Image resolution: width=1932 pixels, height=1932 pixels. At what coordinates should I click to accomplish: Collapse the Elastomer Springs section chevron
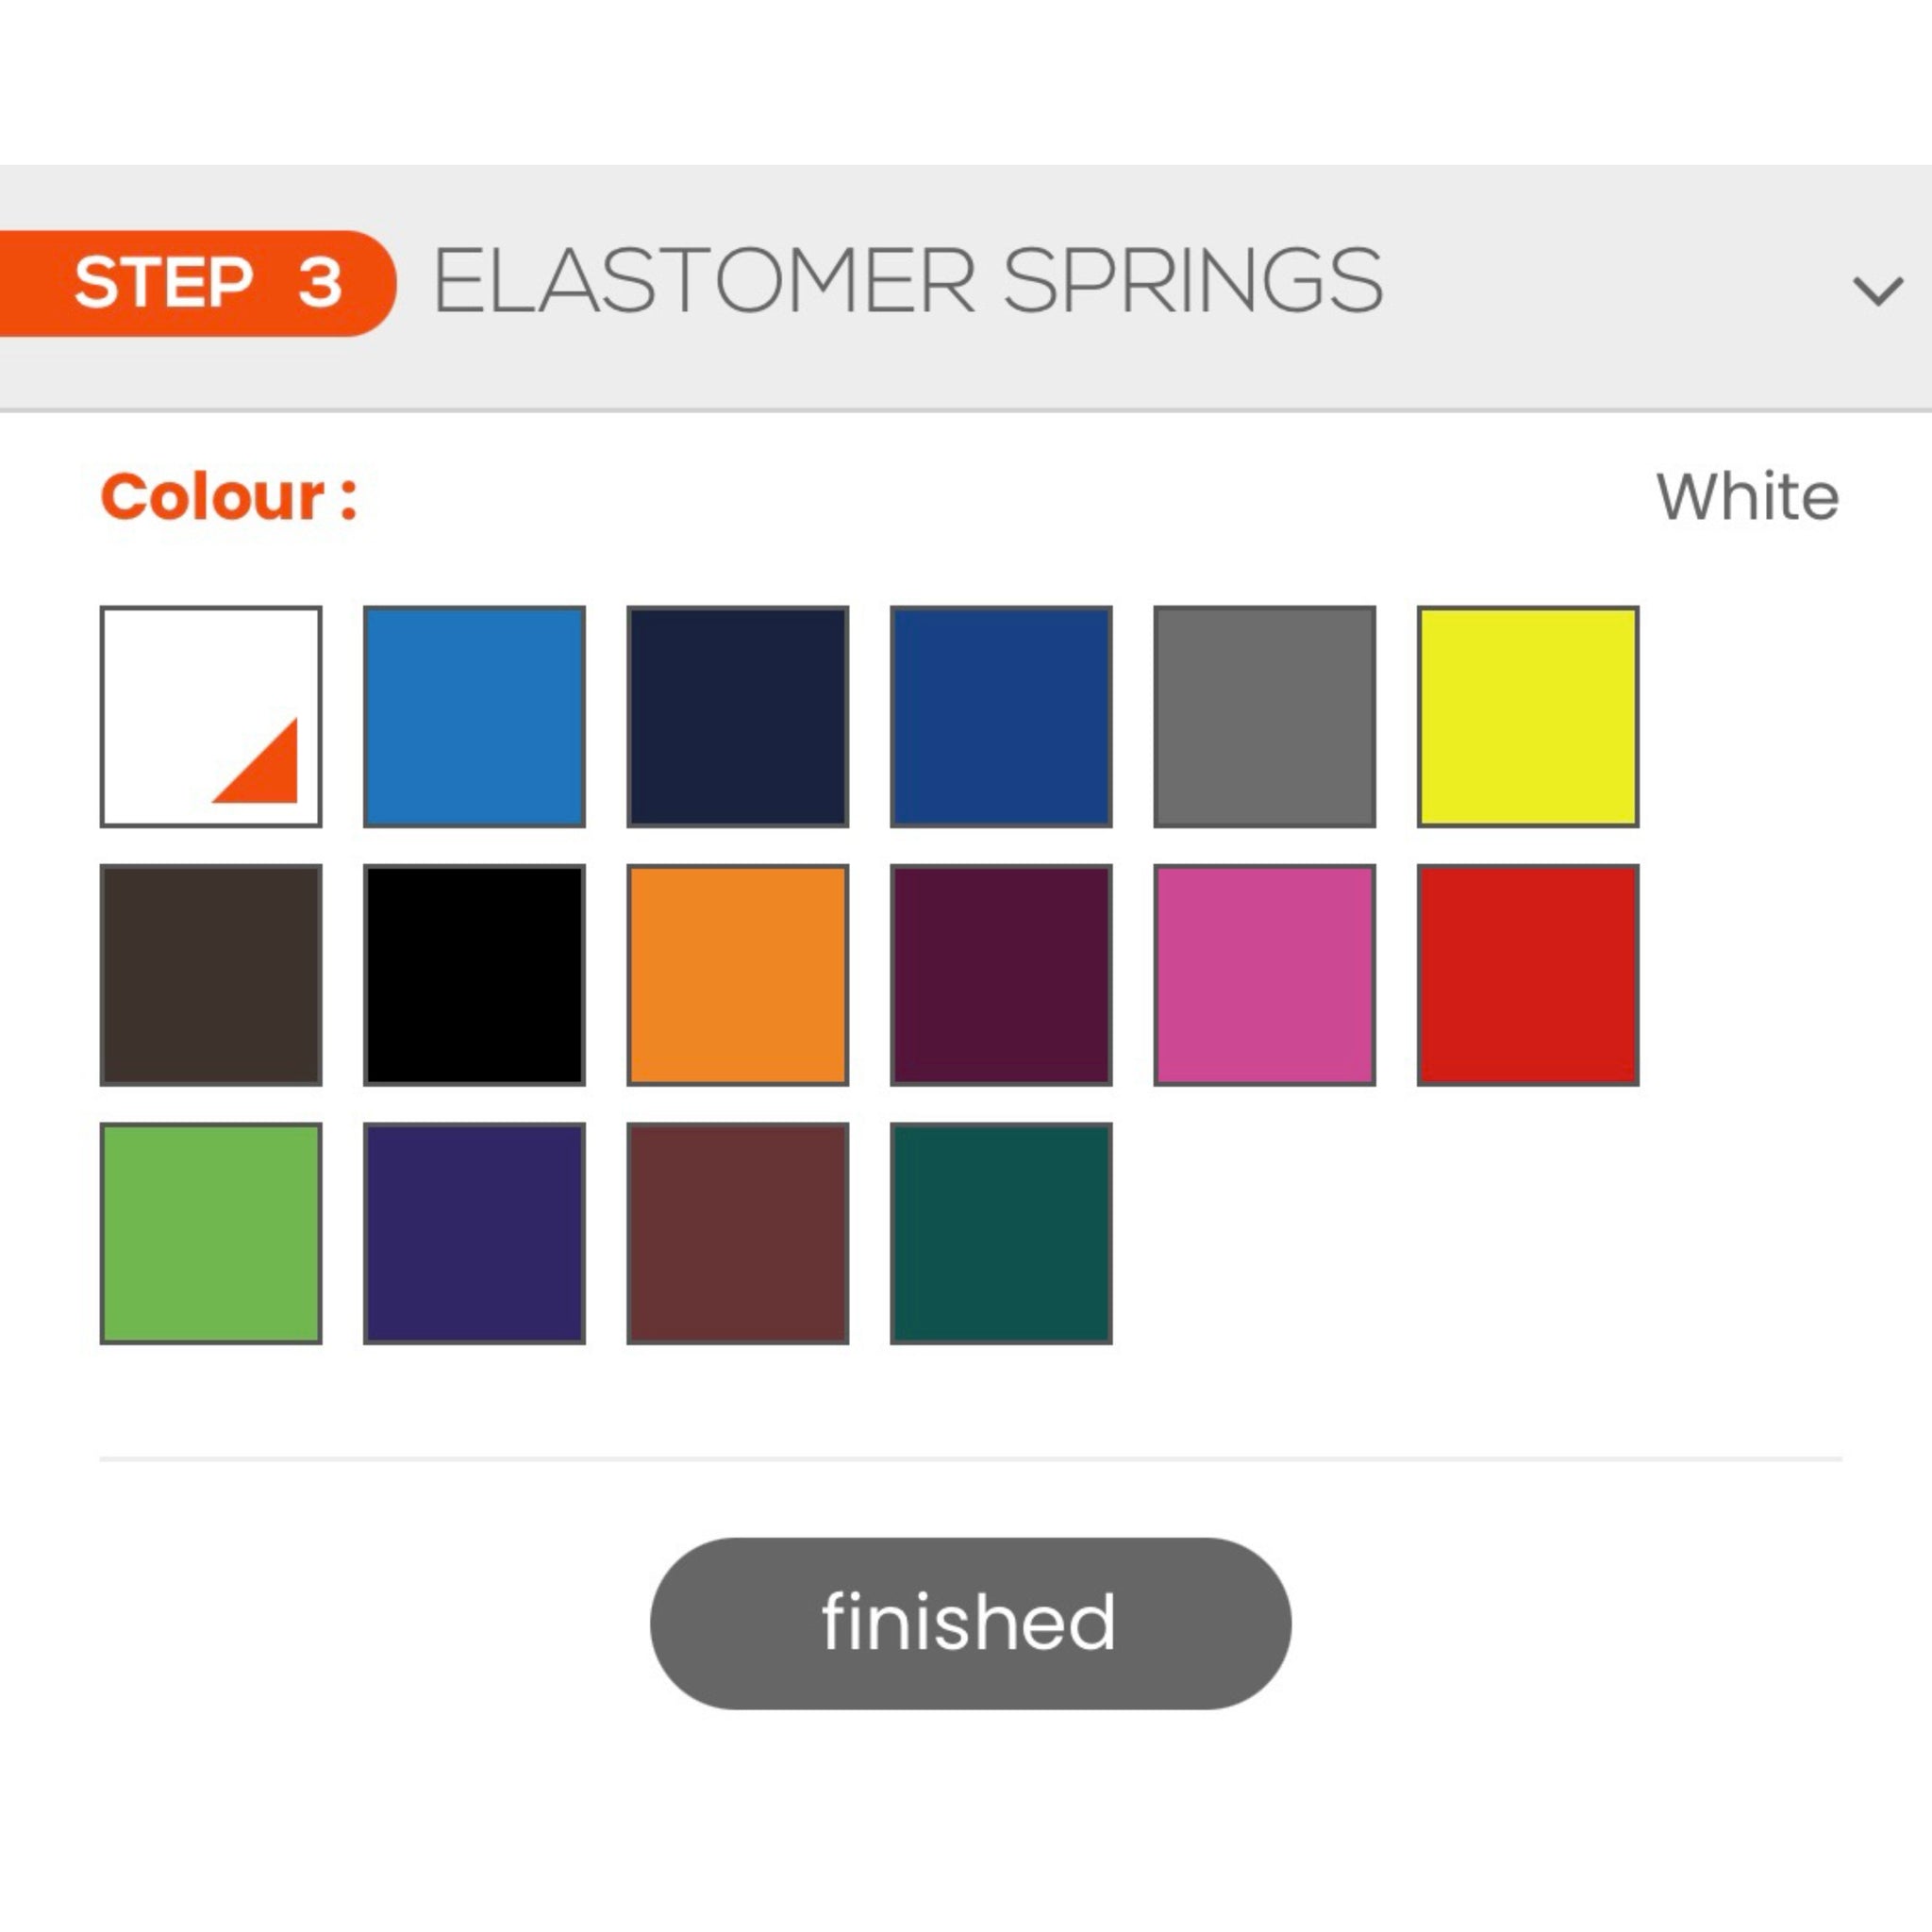click(1877, 290)
